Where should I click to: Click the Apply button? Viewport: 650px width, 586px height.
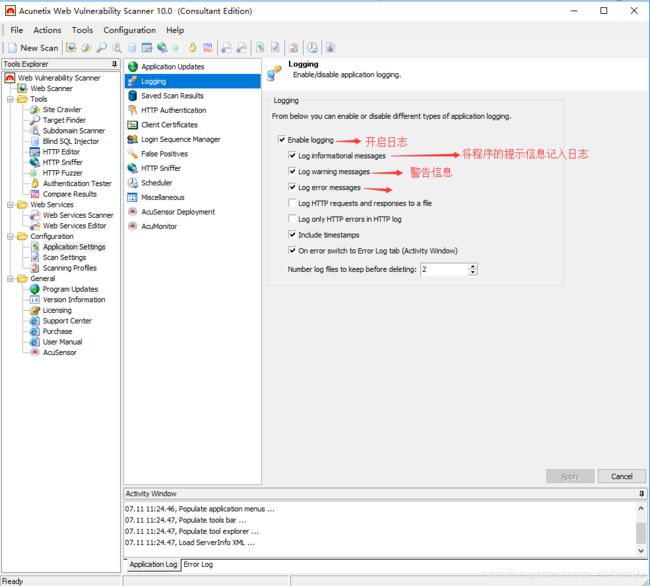[570, 477]
